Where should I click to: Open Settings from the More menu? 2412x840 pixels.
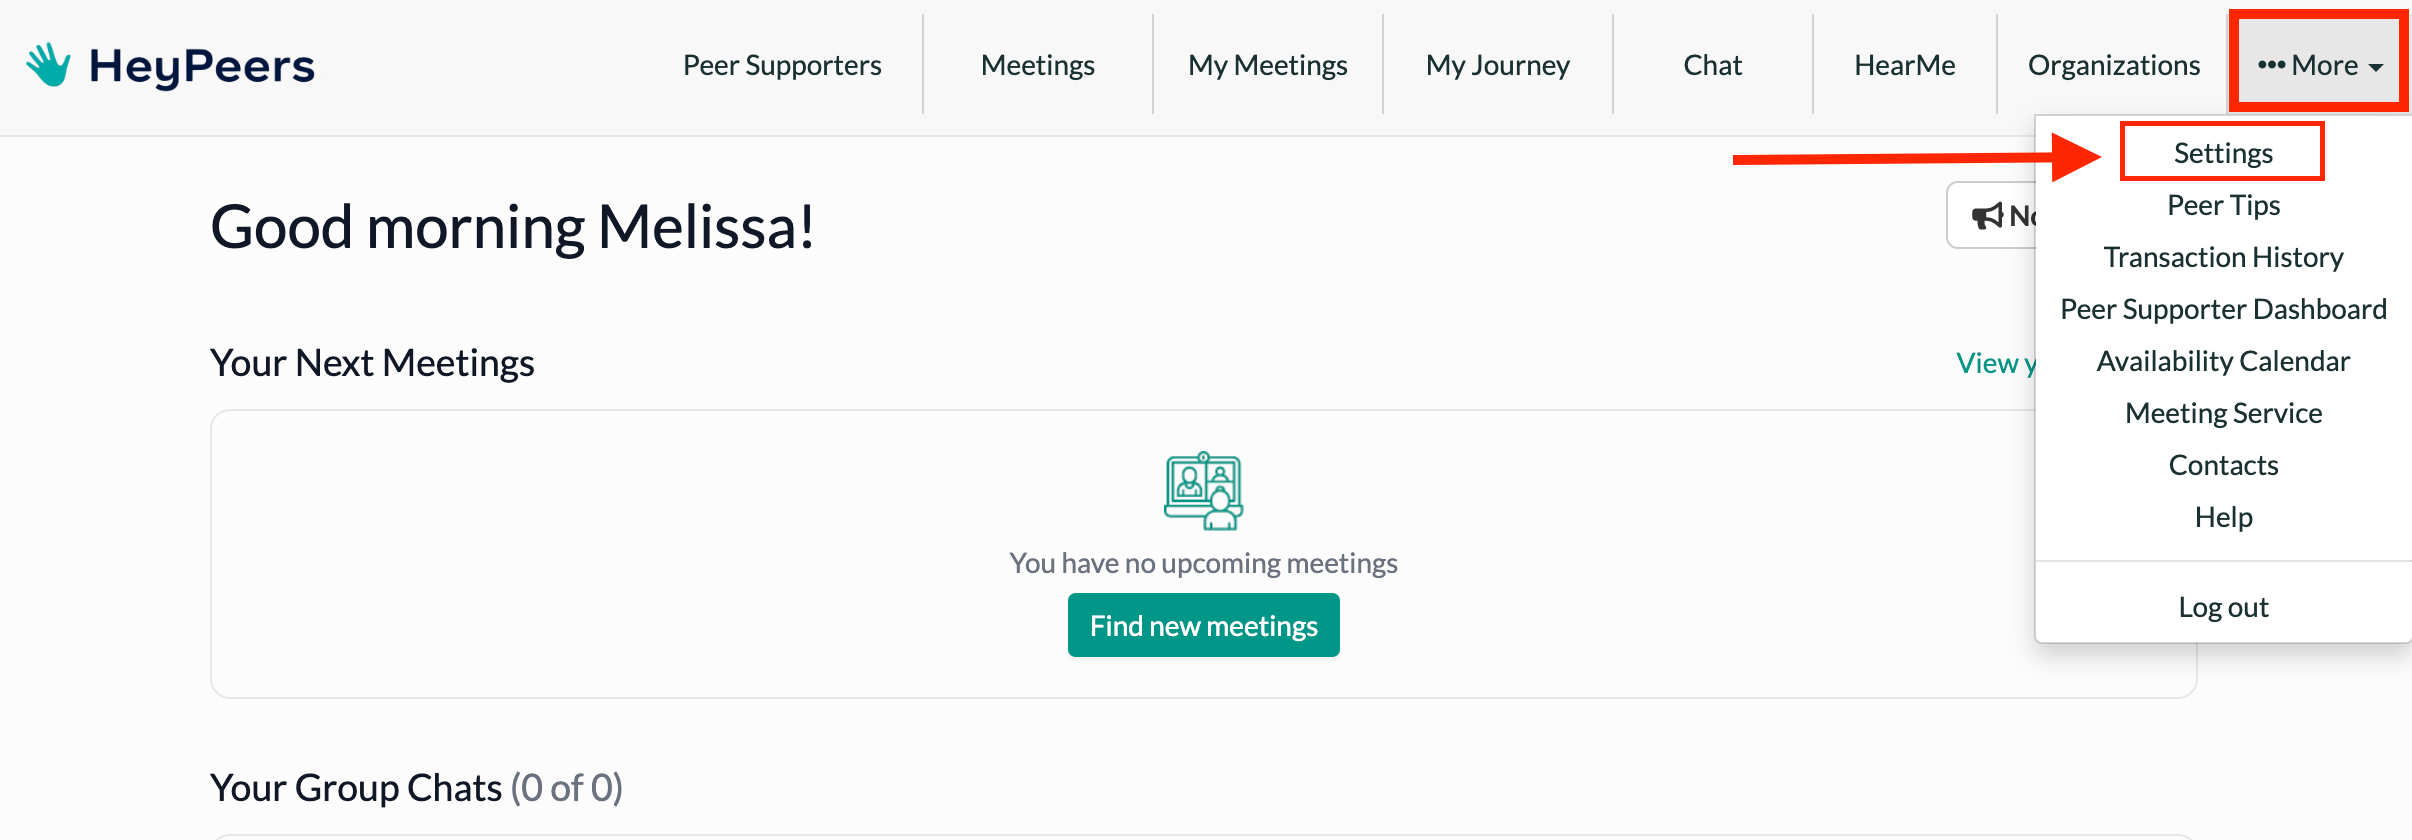click(x=2223, y=153)
